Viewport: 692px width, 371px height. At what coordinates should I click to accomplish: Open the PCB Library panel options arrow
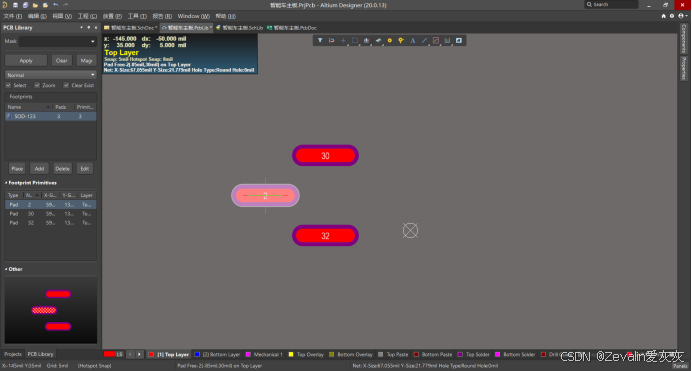click(x=81, y=27)
